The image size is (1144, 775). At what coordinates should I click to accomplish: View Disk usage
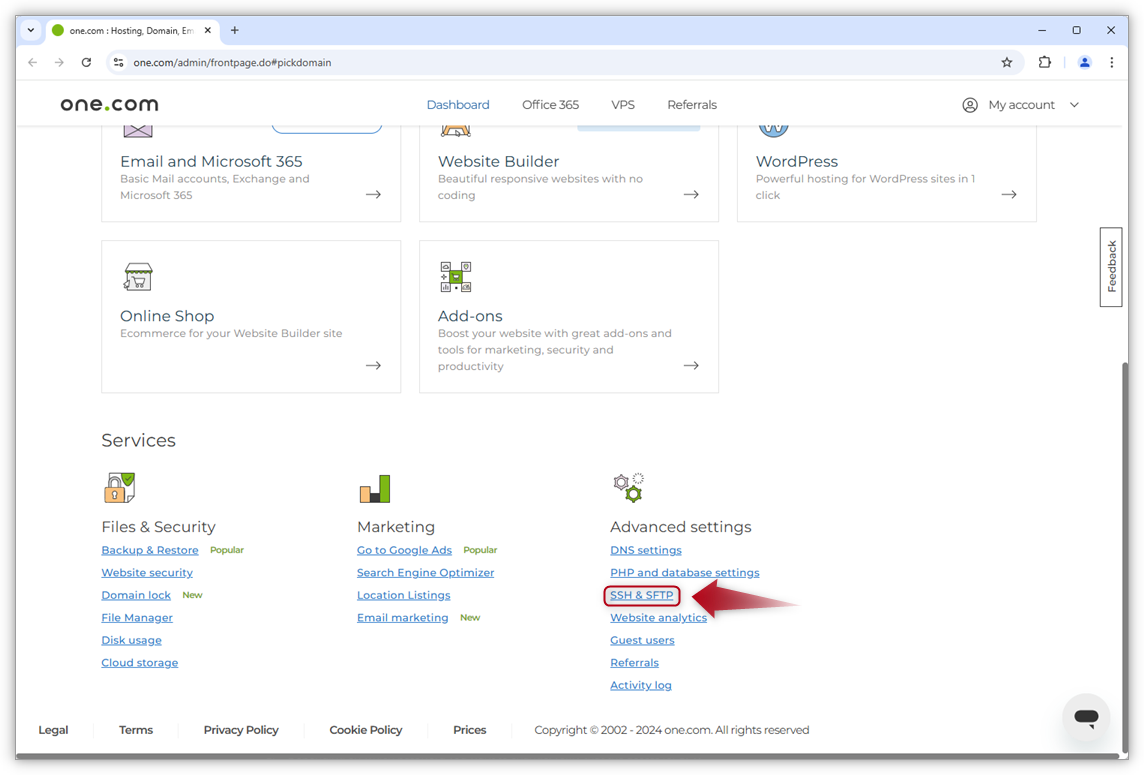click(131, 640)
